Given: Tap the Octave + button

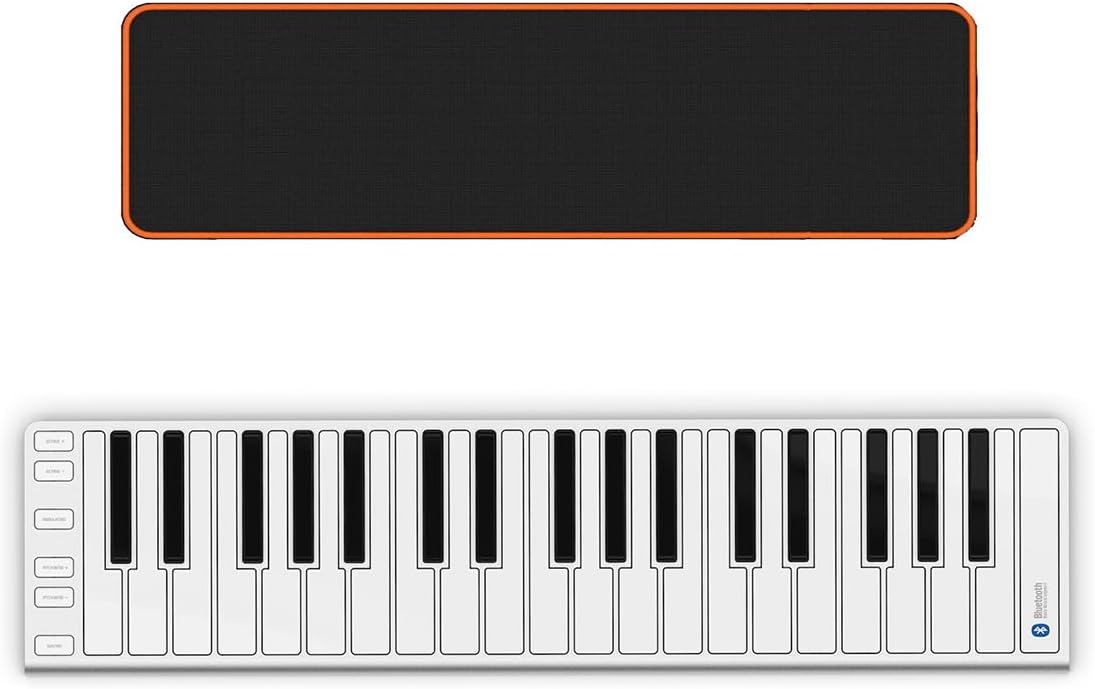Looking at the screenshot, I should pos(54,441).
